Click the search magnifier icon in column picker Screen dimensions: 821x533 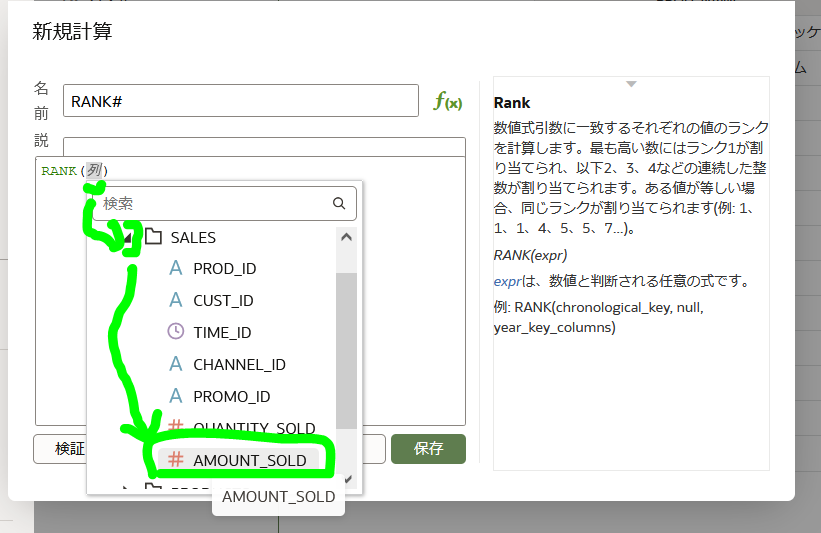339,203
